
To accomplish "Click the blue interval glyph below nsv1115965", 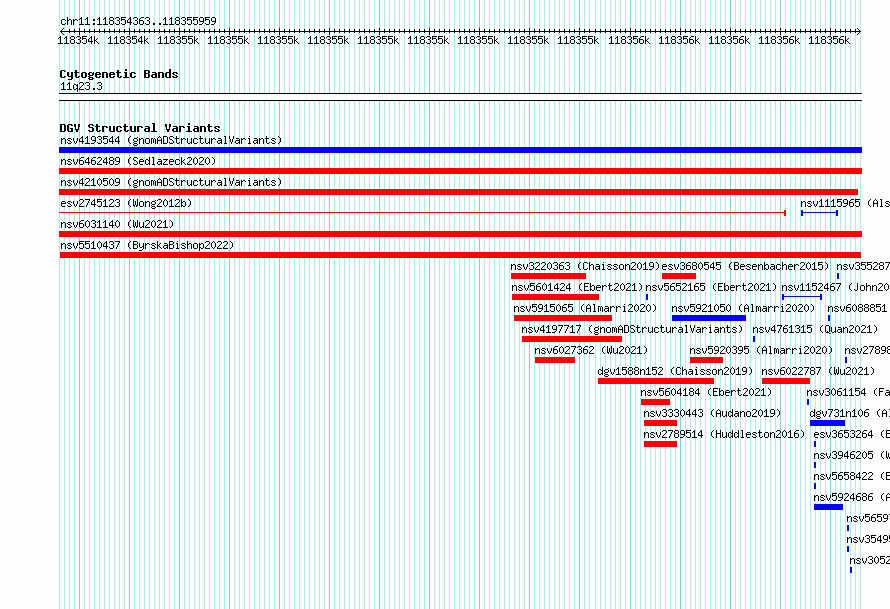I will [820, 213].
